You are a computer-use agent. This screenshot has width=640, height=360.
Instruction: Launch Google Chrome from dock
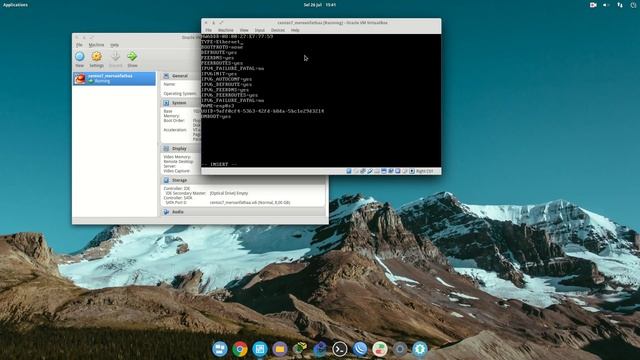(240, 349)
